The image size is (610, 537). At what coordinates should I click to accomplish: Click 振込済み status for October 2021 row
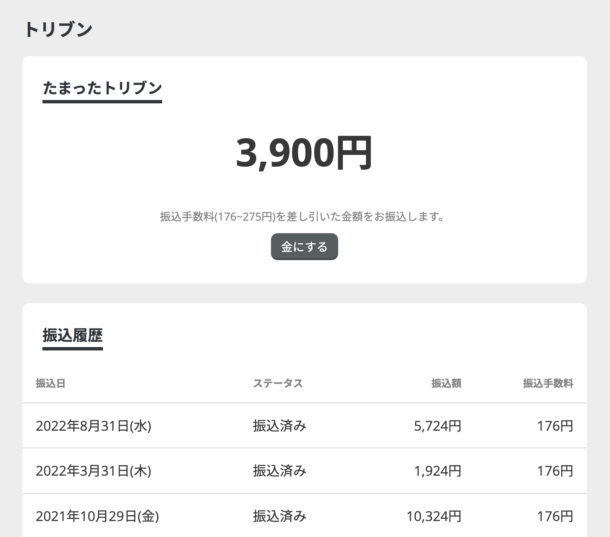click(279, 516)
